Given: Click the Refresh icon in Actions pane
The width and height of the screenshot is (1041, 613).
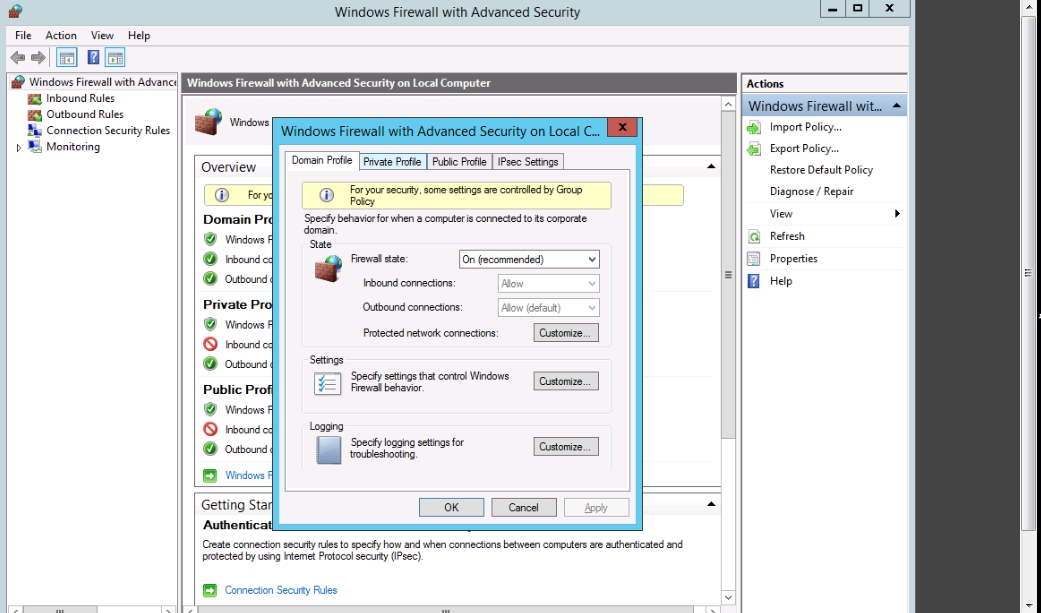Looking at the screenshot, I should [x=754, y=237].
